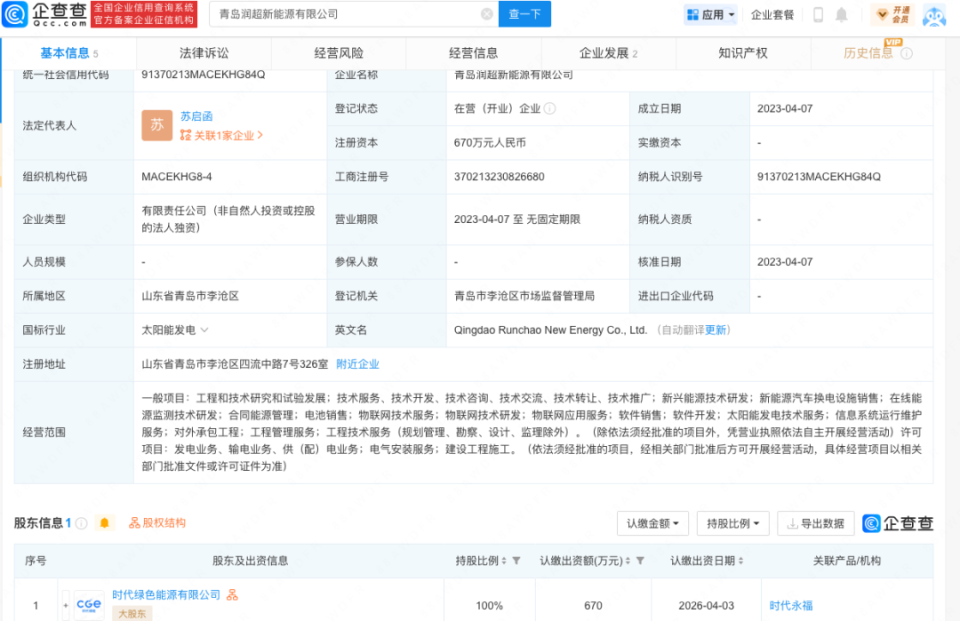Click CGE shareholder logo thumbnail
Viewport: 960px width, 621px height.
89,605
